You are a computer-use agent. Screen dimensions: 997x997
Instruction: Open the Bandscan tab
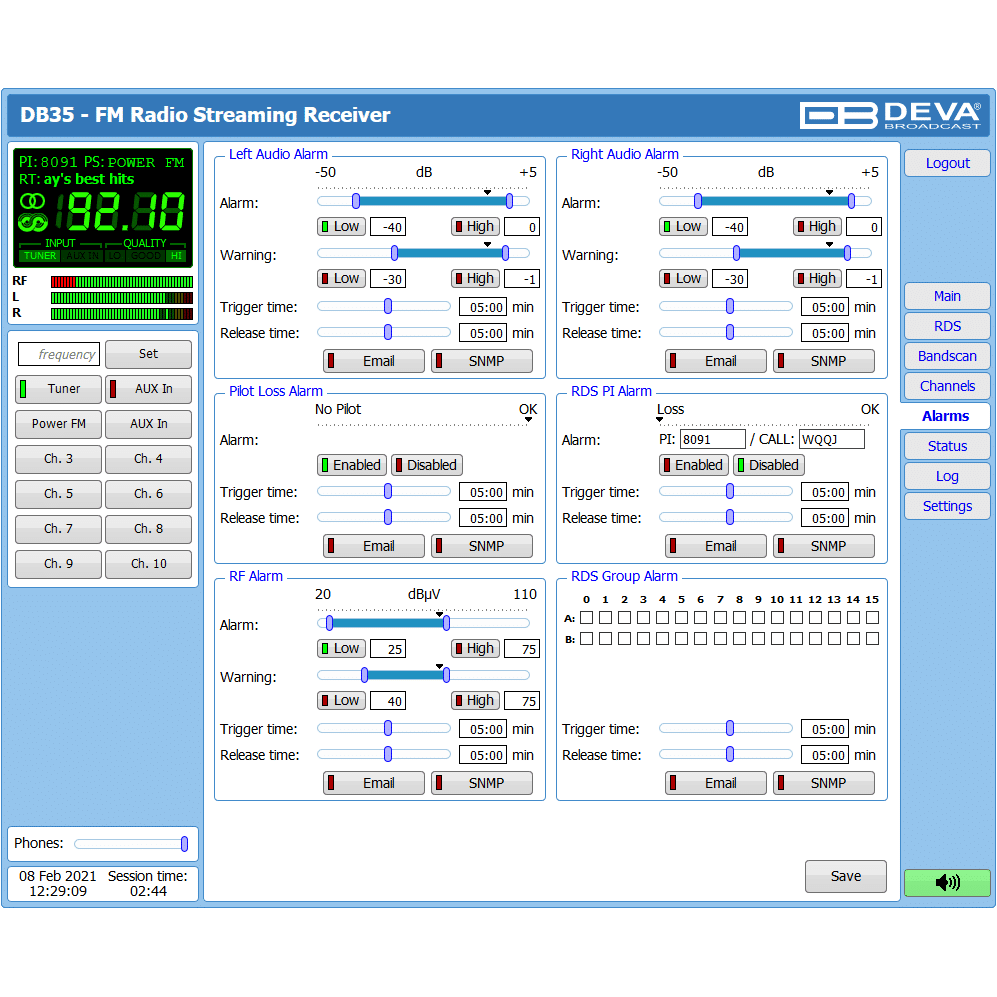pos(946,356)
